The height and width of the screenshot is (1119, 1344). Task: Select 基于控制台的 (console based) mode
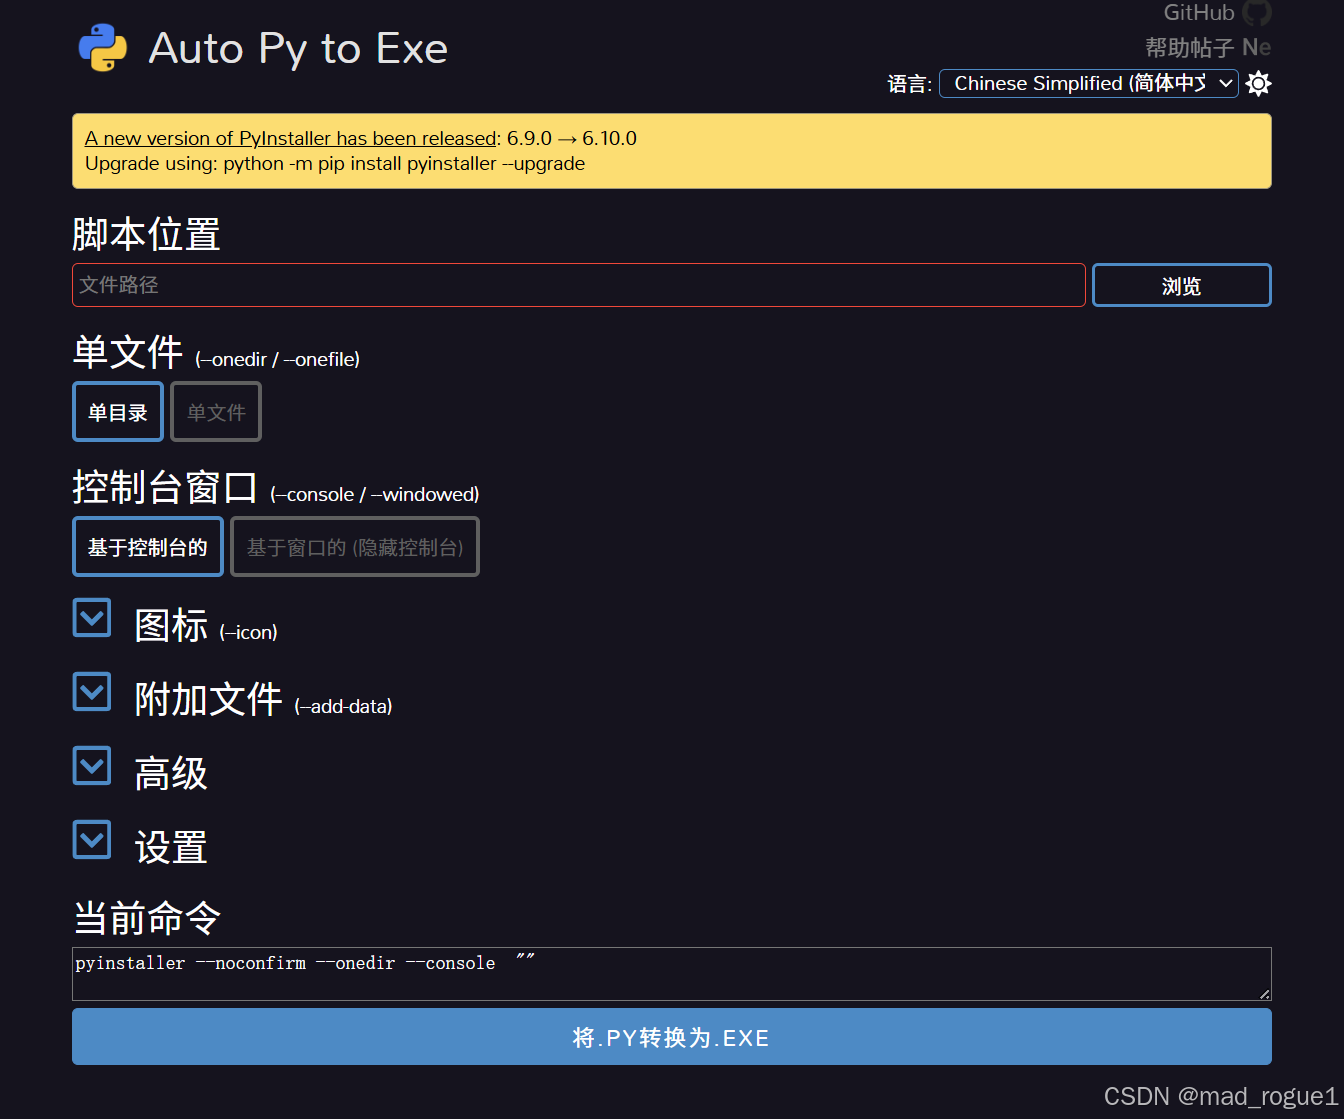(x=147, y=546)
